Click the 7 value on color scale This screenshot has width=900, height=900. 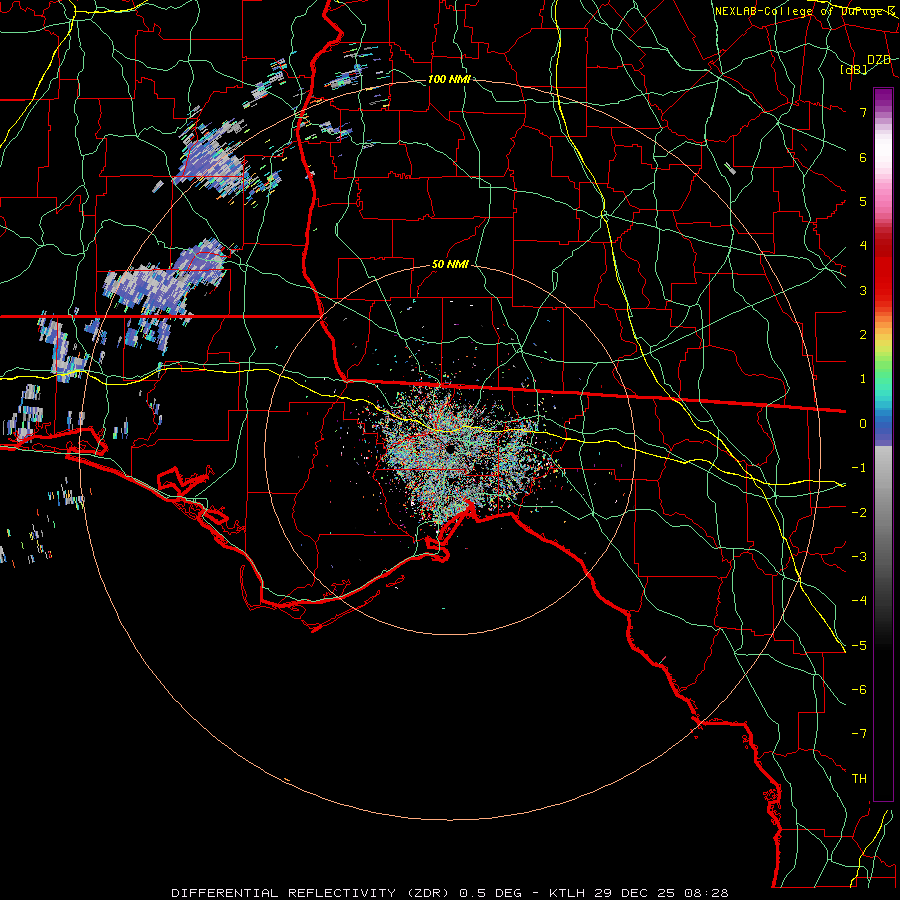coord(863,112)
